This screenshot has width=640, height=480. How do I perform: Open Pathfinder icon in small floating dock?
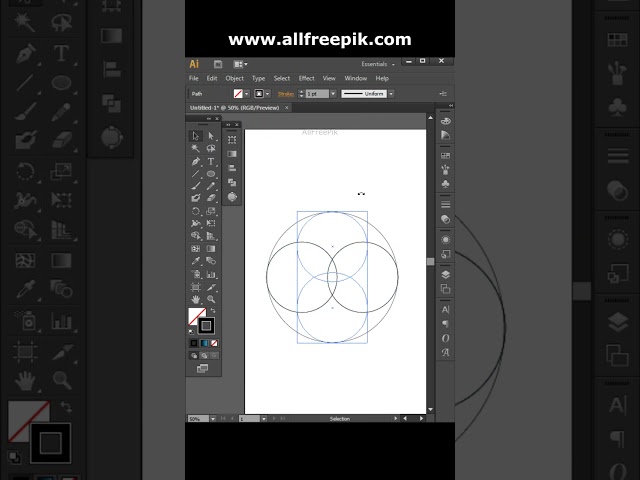click(x=232, y=182)
